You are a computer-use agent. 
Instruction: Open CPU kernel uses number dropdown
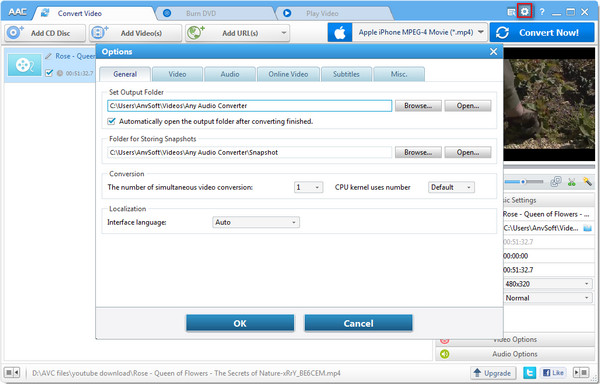tap(451, 187)
